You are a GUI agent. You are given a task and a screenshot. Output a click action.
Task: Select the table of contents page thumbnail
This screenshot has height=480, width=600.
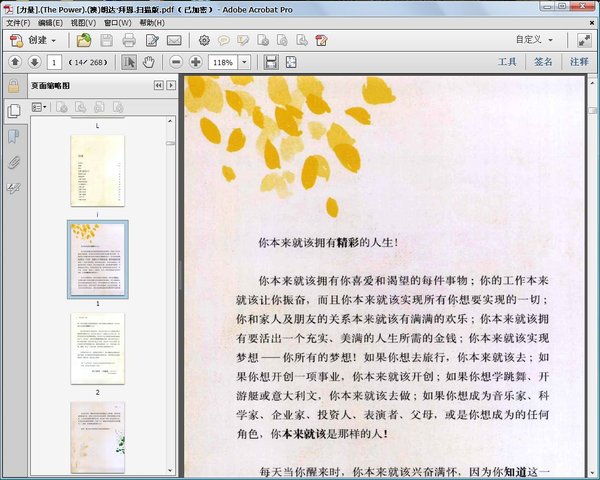click(x=98, y=171)
